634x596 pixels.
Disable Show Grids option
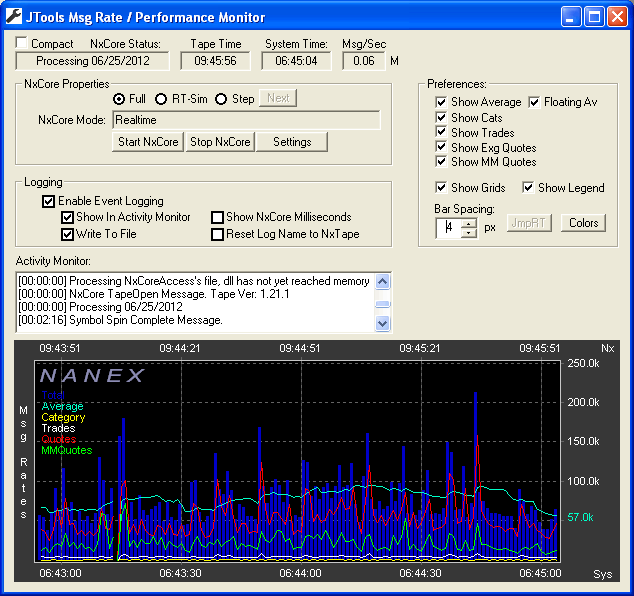pos(441,188)
